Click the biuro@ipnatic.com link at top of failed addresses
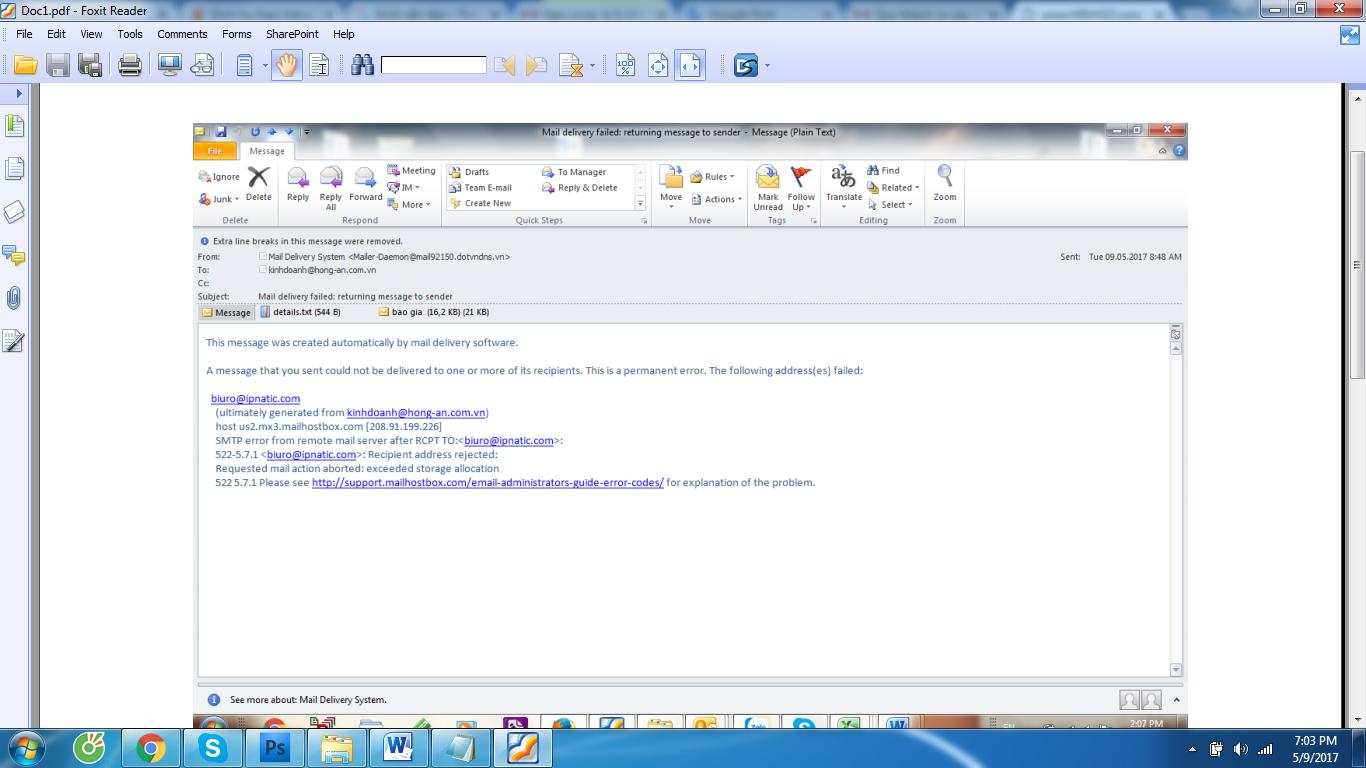 click(x=255, y=398)
